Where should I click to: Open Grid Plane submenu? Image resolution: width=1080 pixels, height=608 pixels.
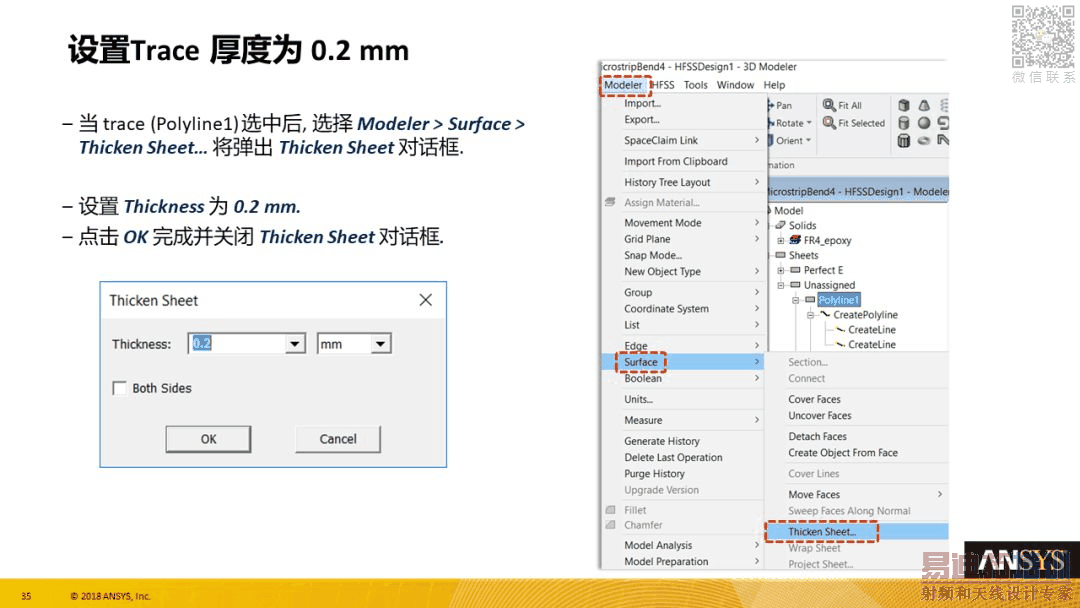pyautogui.click(x=683, y=239)
